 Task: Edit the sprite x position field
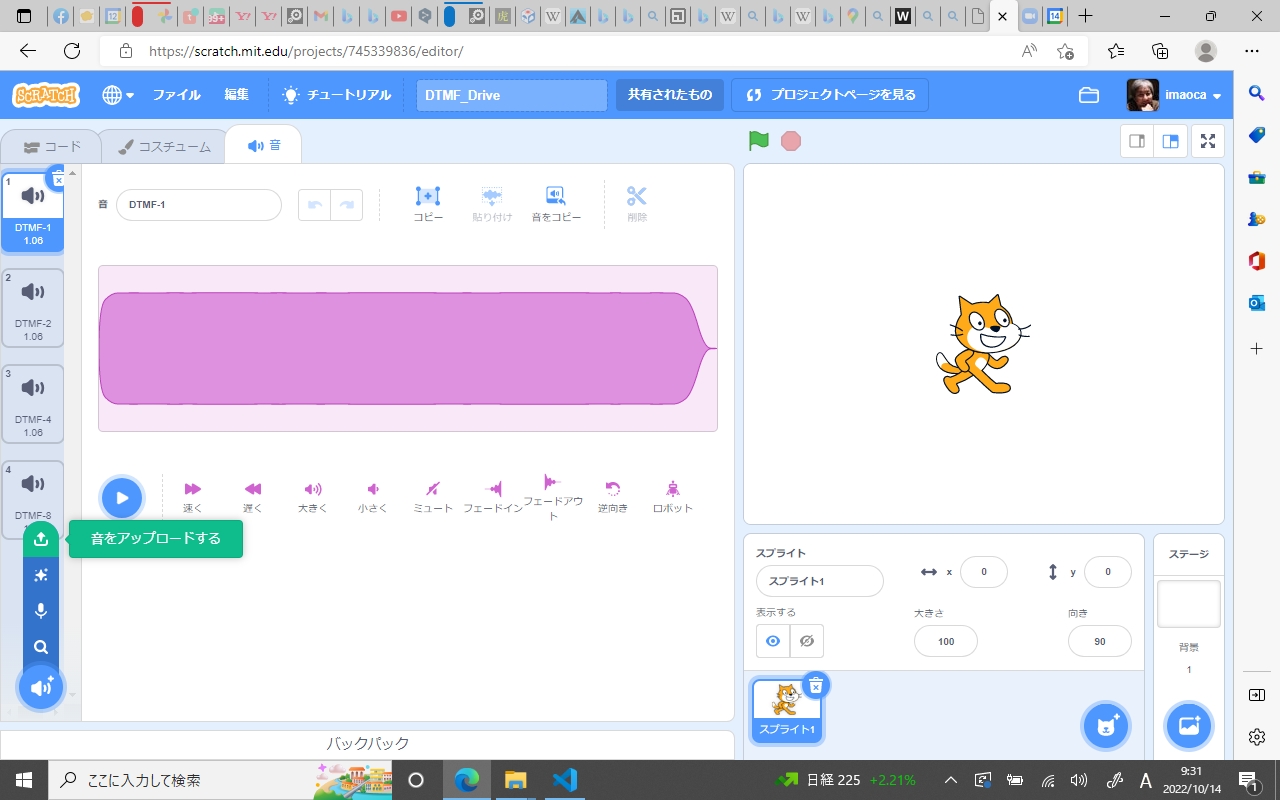[984, 572]
